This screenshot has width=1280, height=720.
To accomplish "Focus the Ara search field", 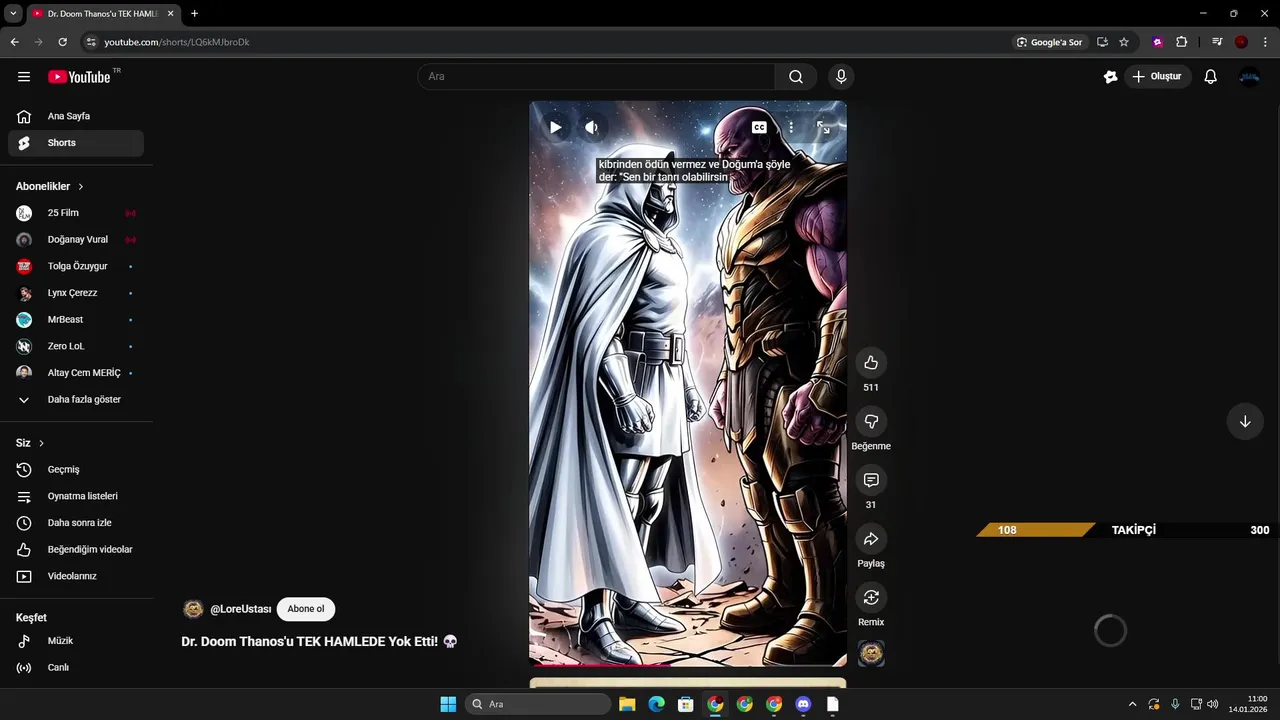I will point(596,77).
